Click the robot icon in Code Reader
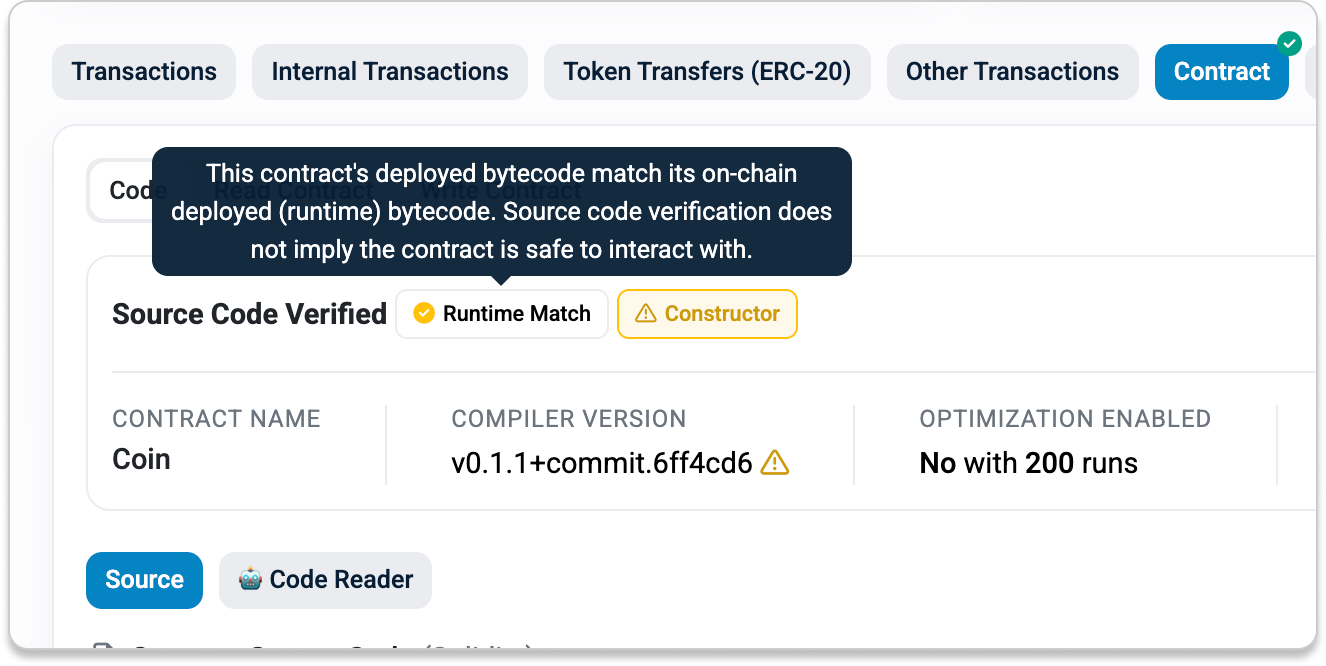This screenshot has width=1326, height=666. pyautogui.click(x=250, y=580)
